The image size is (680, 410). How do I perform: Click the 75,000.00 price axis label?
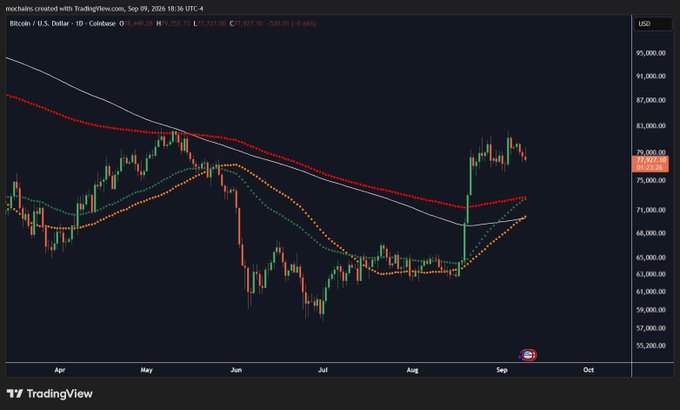[x=651, y=180]
